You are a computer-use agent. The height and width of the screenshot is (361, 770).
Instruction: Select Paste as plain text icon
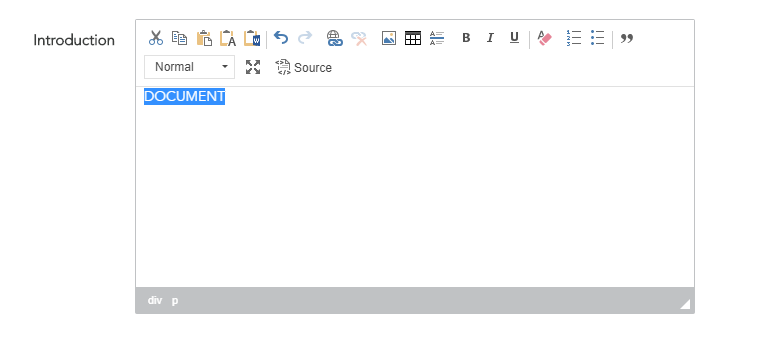pos(228,38)
